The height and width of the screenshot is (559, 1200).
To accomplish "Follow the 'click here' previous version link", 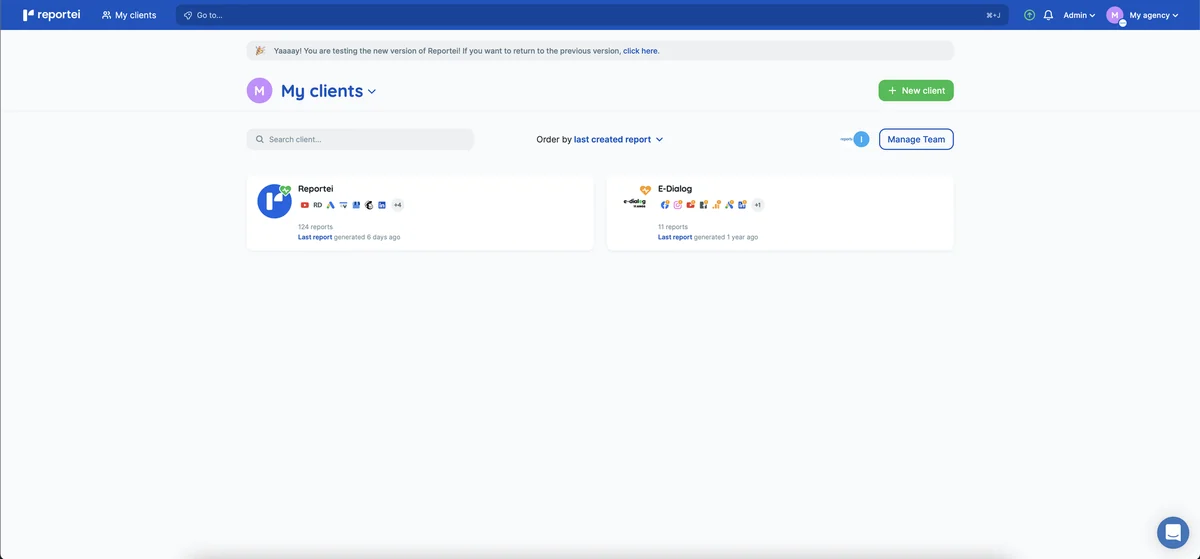I will click(641, 50).
